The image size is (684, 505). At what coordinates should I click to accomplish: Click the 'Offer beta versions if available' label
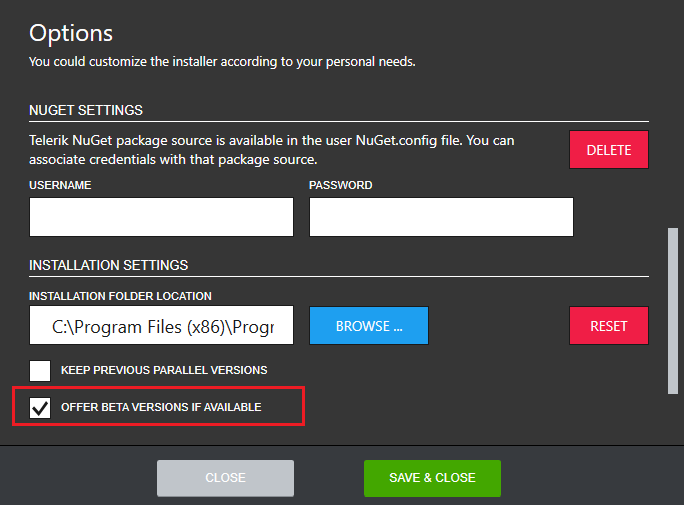tap(161, 408)
